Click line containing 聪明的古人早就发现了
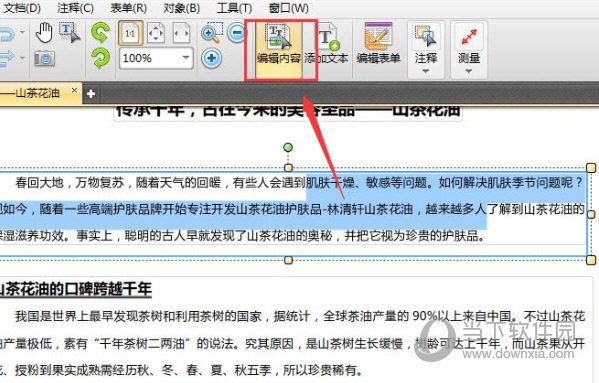 (243, 236)
